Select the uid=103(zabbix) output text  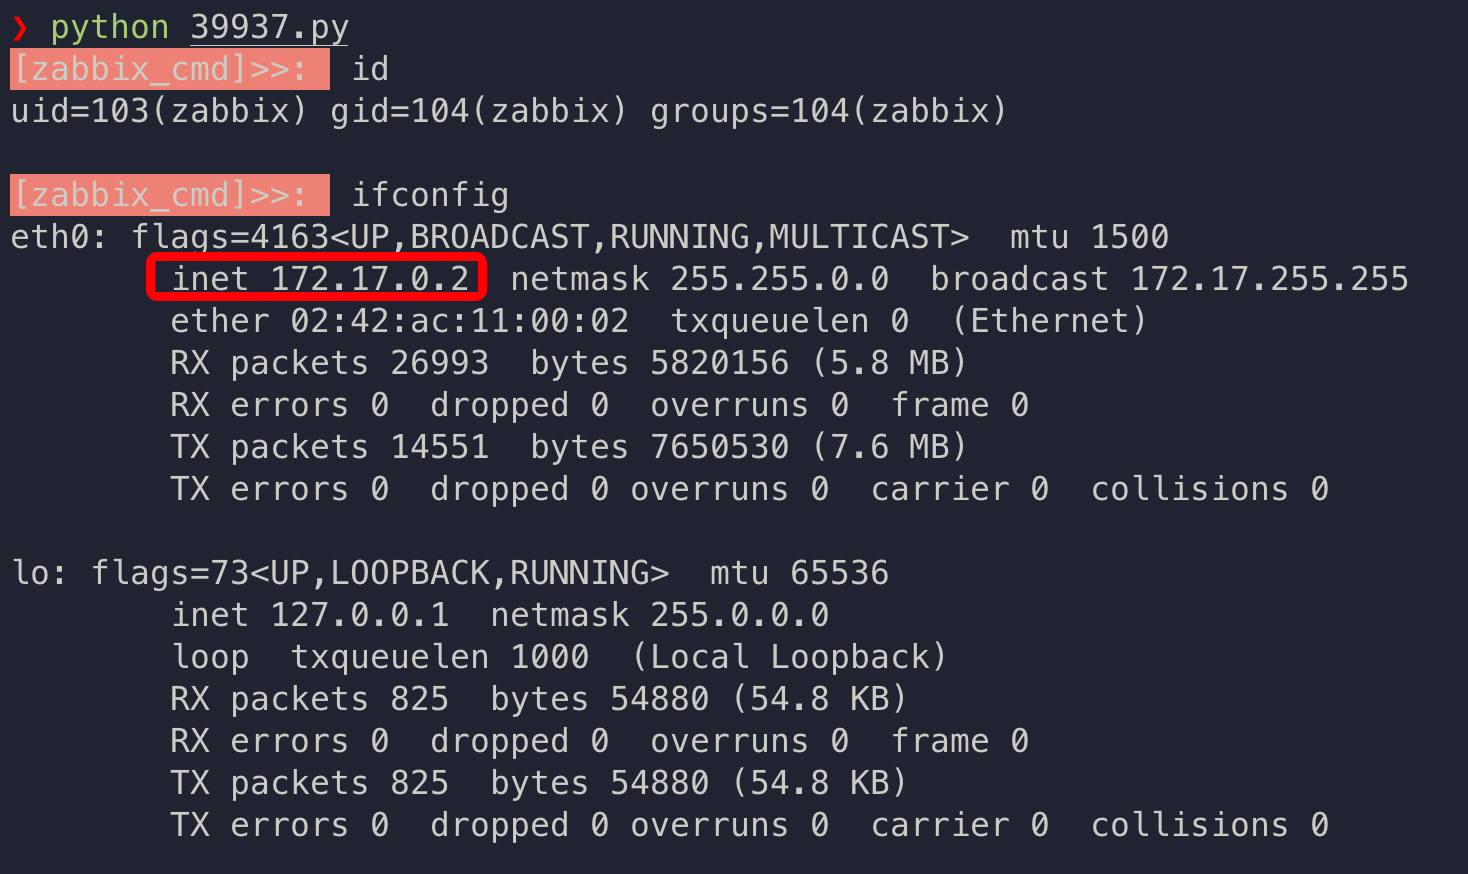tap(159, 111)
